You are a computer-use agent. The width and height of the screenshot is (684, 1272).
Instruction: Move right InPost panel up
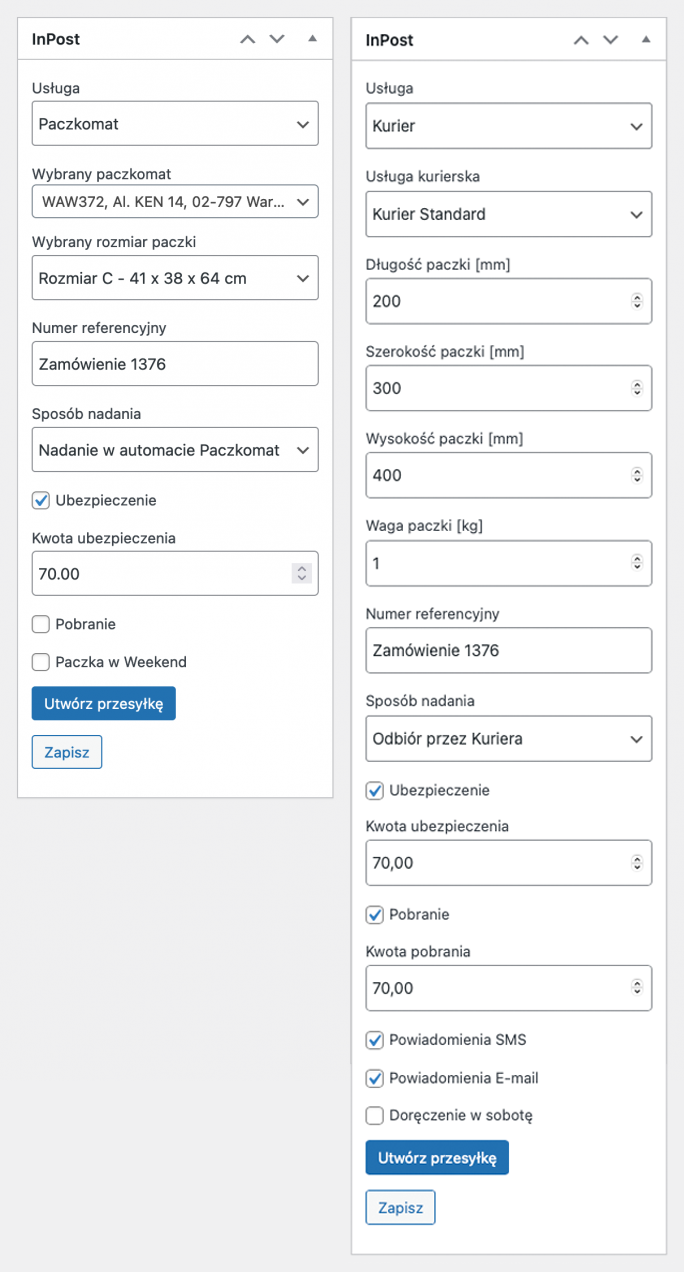581,40
